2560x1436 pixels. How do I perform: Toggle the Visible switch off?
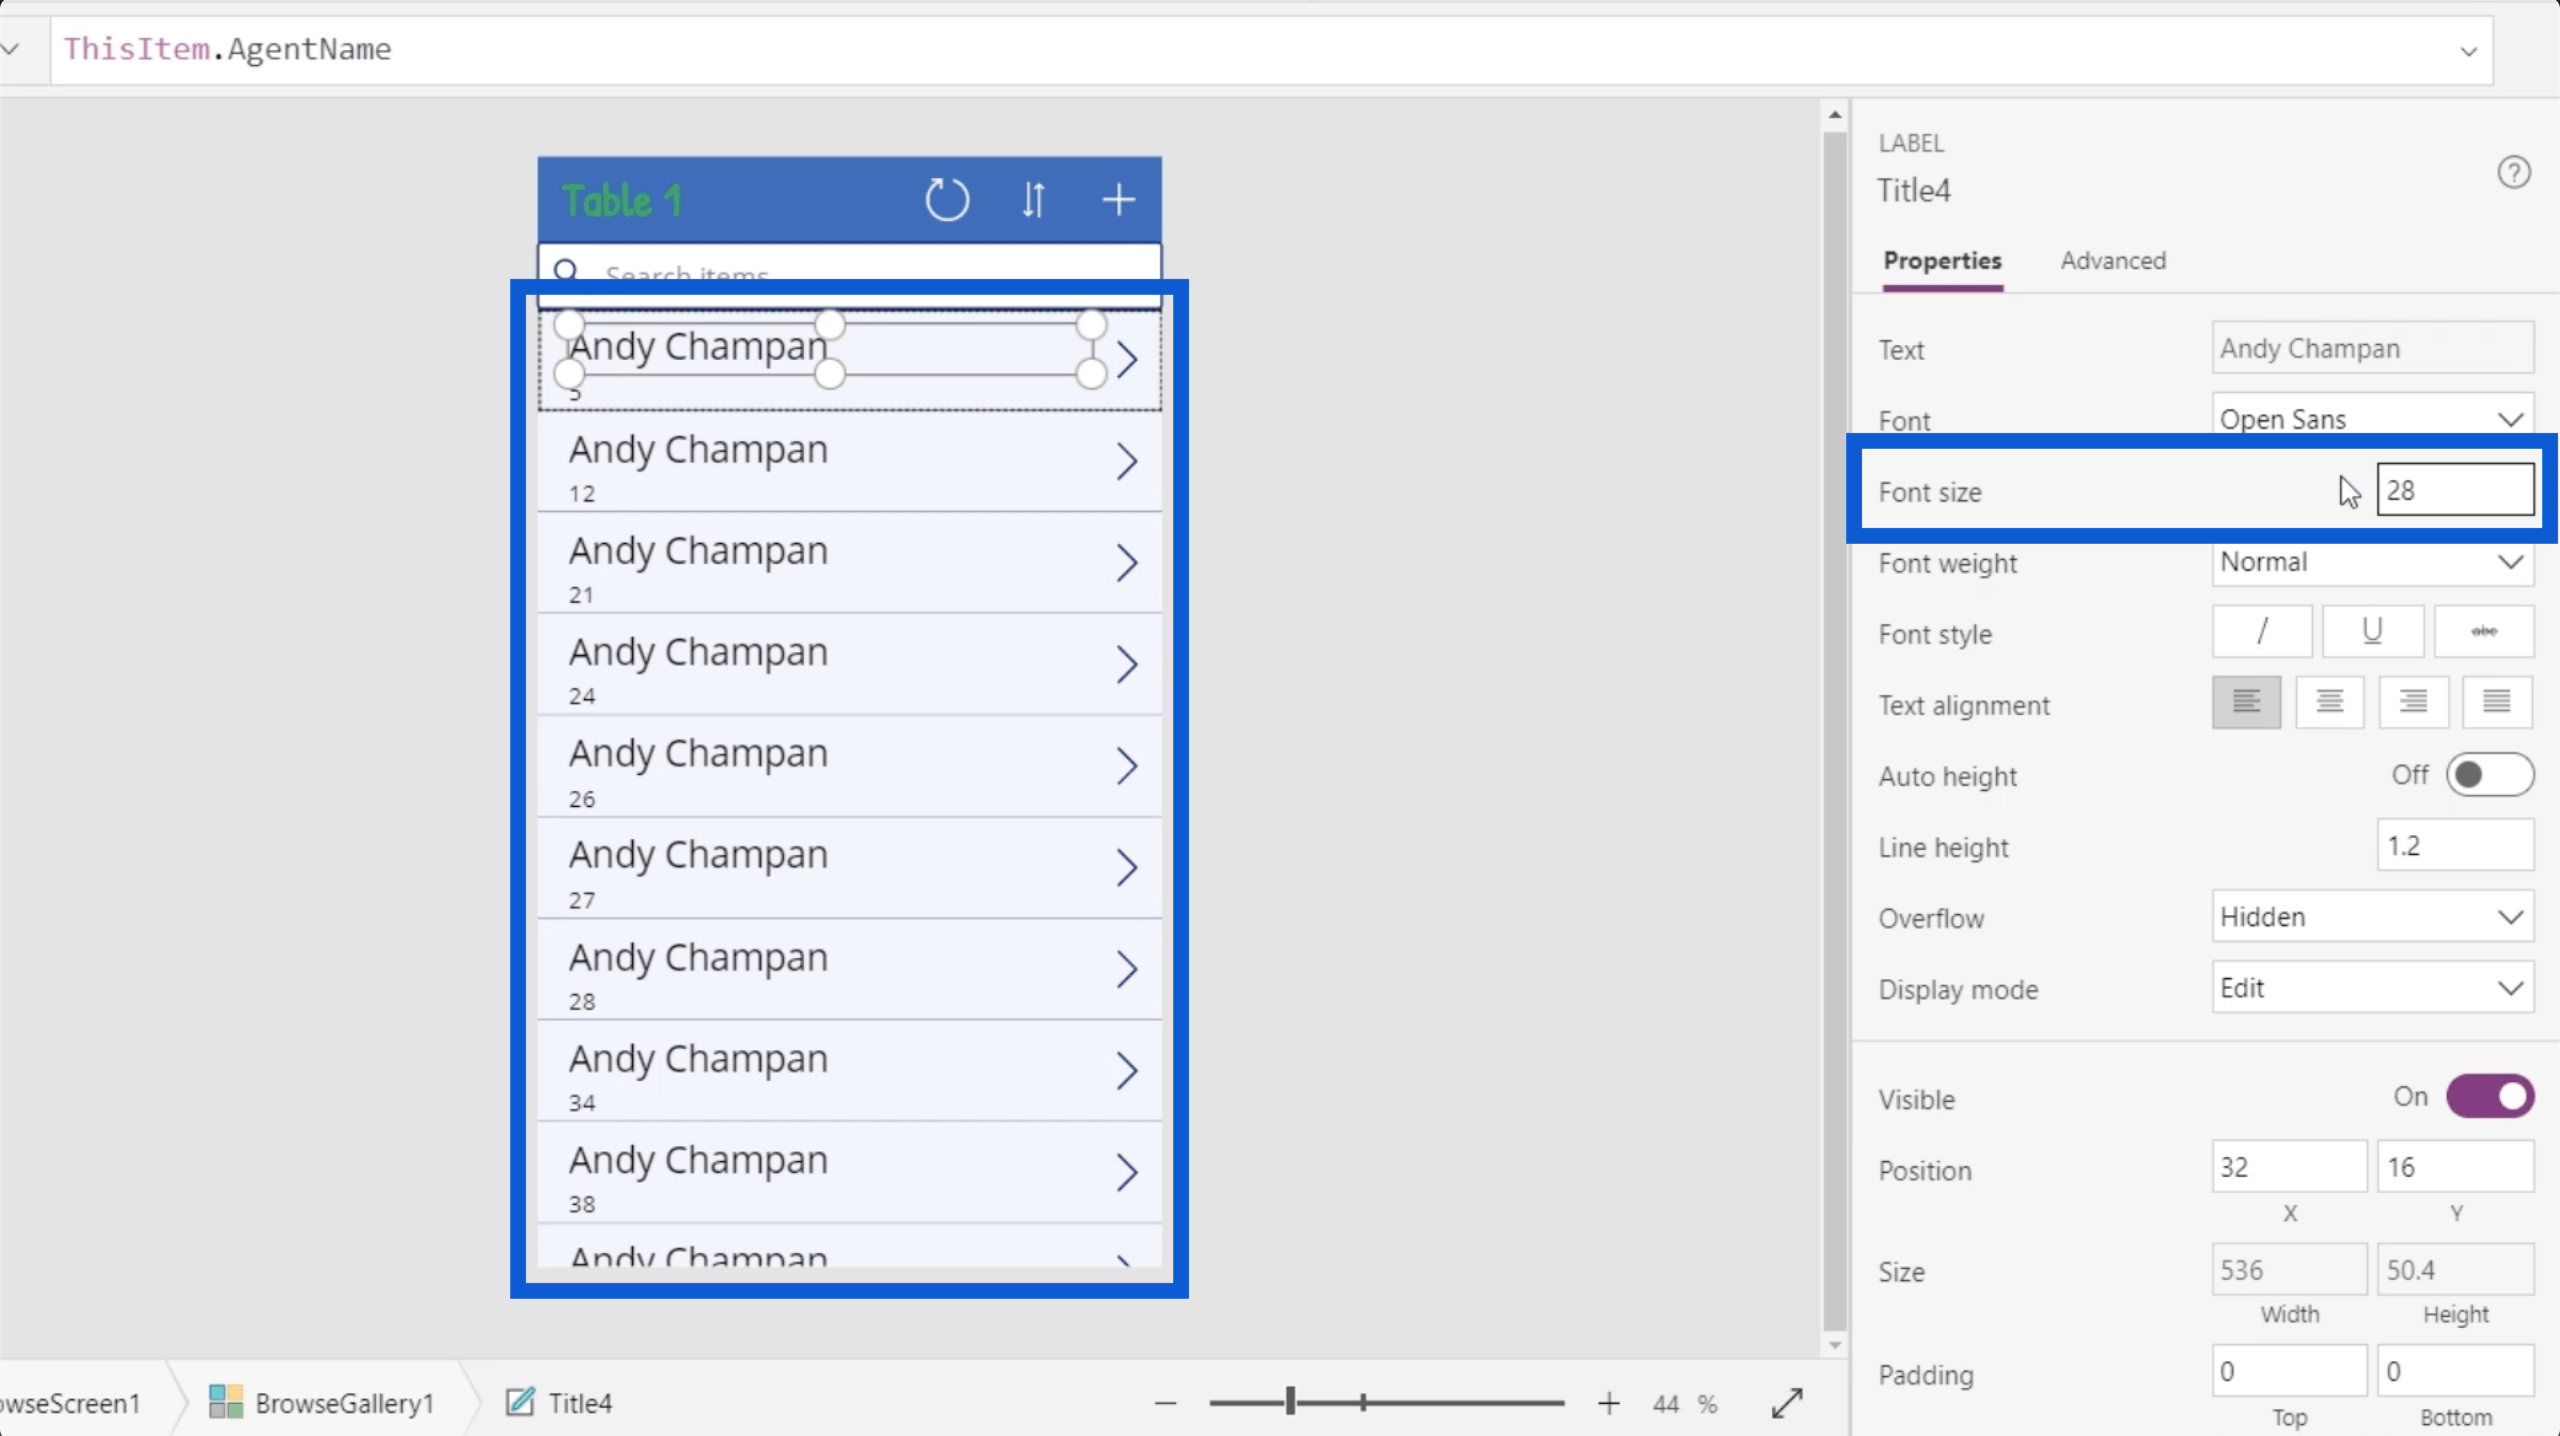pyautogui.click(x=2490, y=1096)
